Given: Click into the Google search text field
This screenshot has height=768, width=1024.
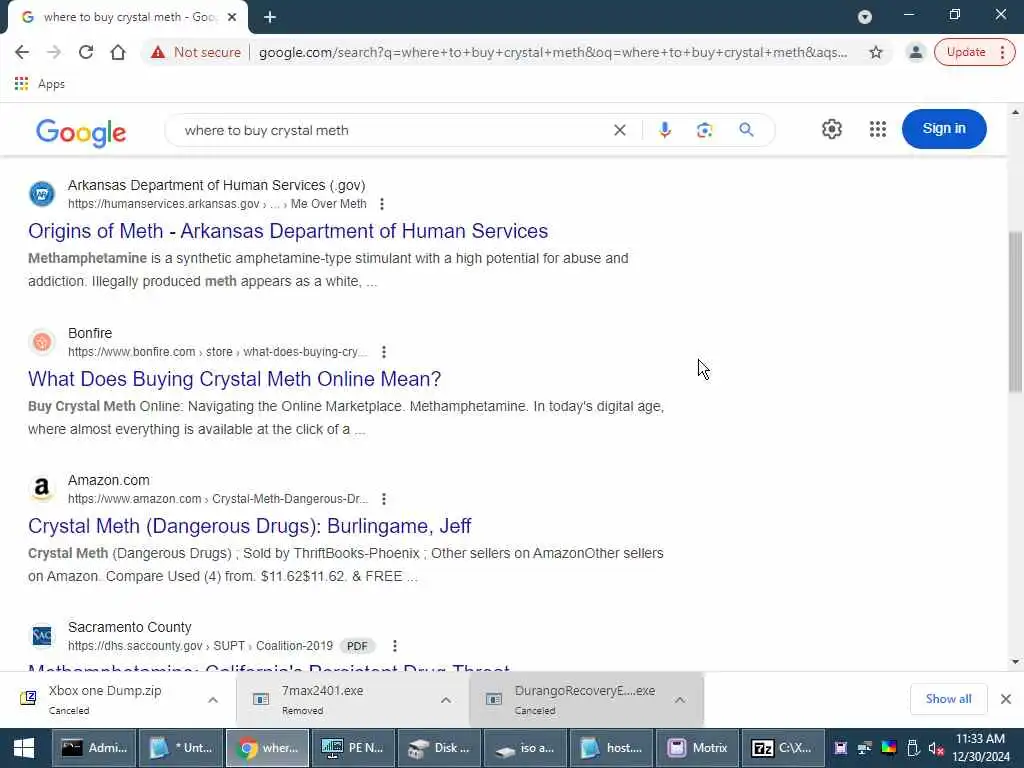Looking at the screenshot, I should [x=392, y=130].
